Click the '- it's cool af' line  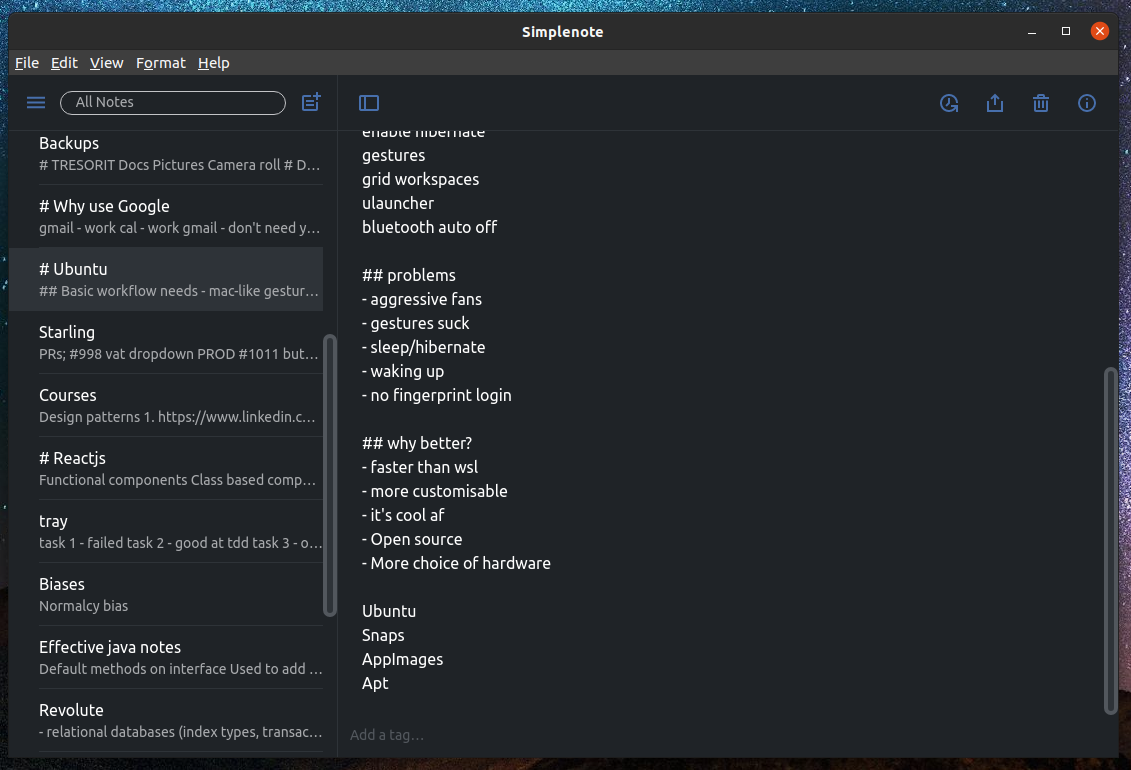402,515
